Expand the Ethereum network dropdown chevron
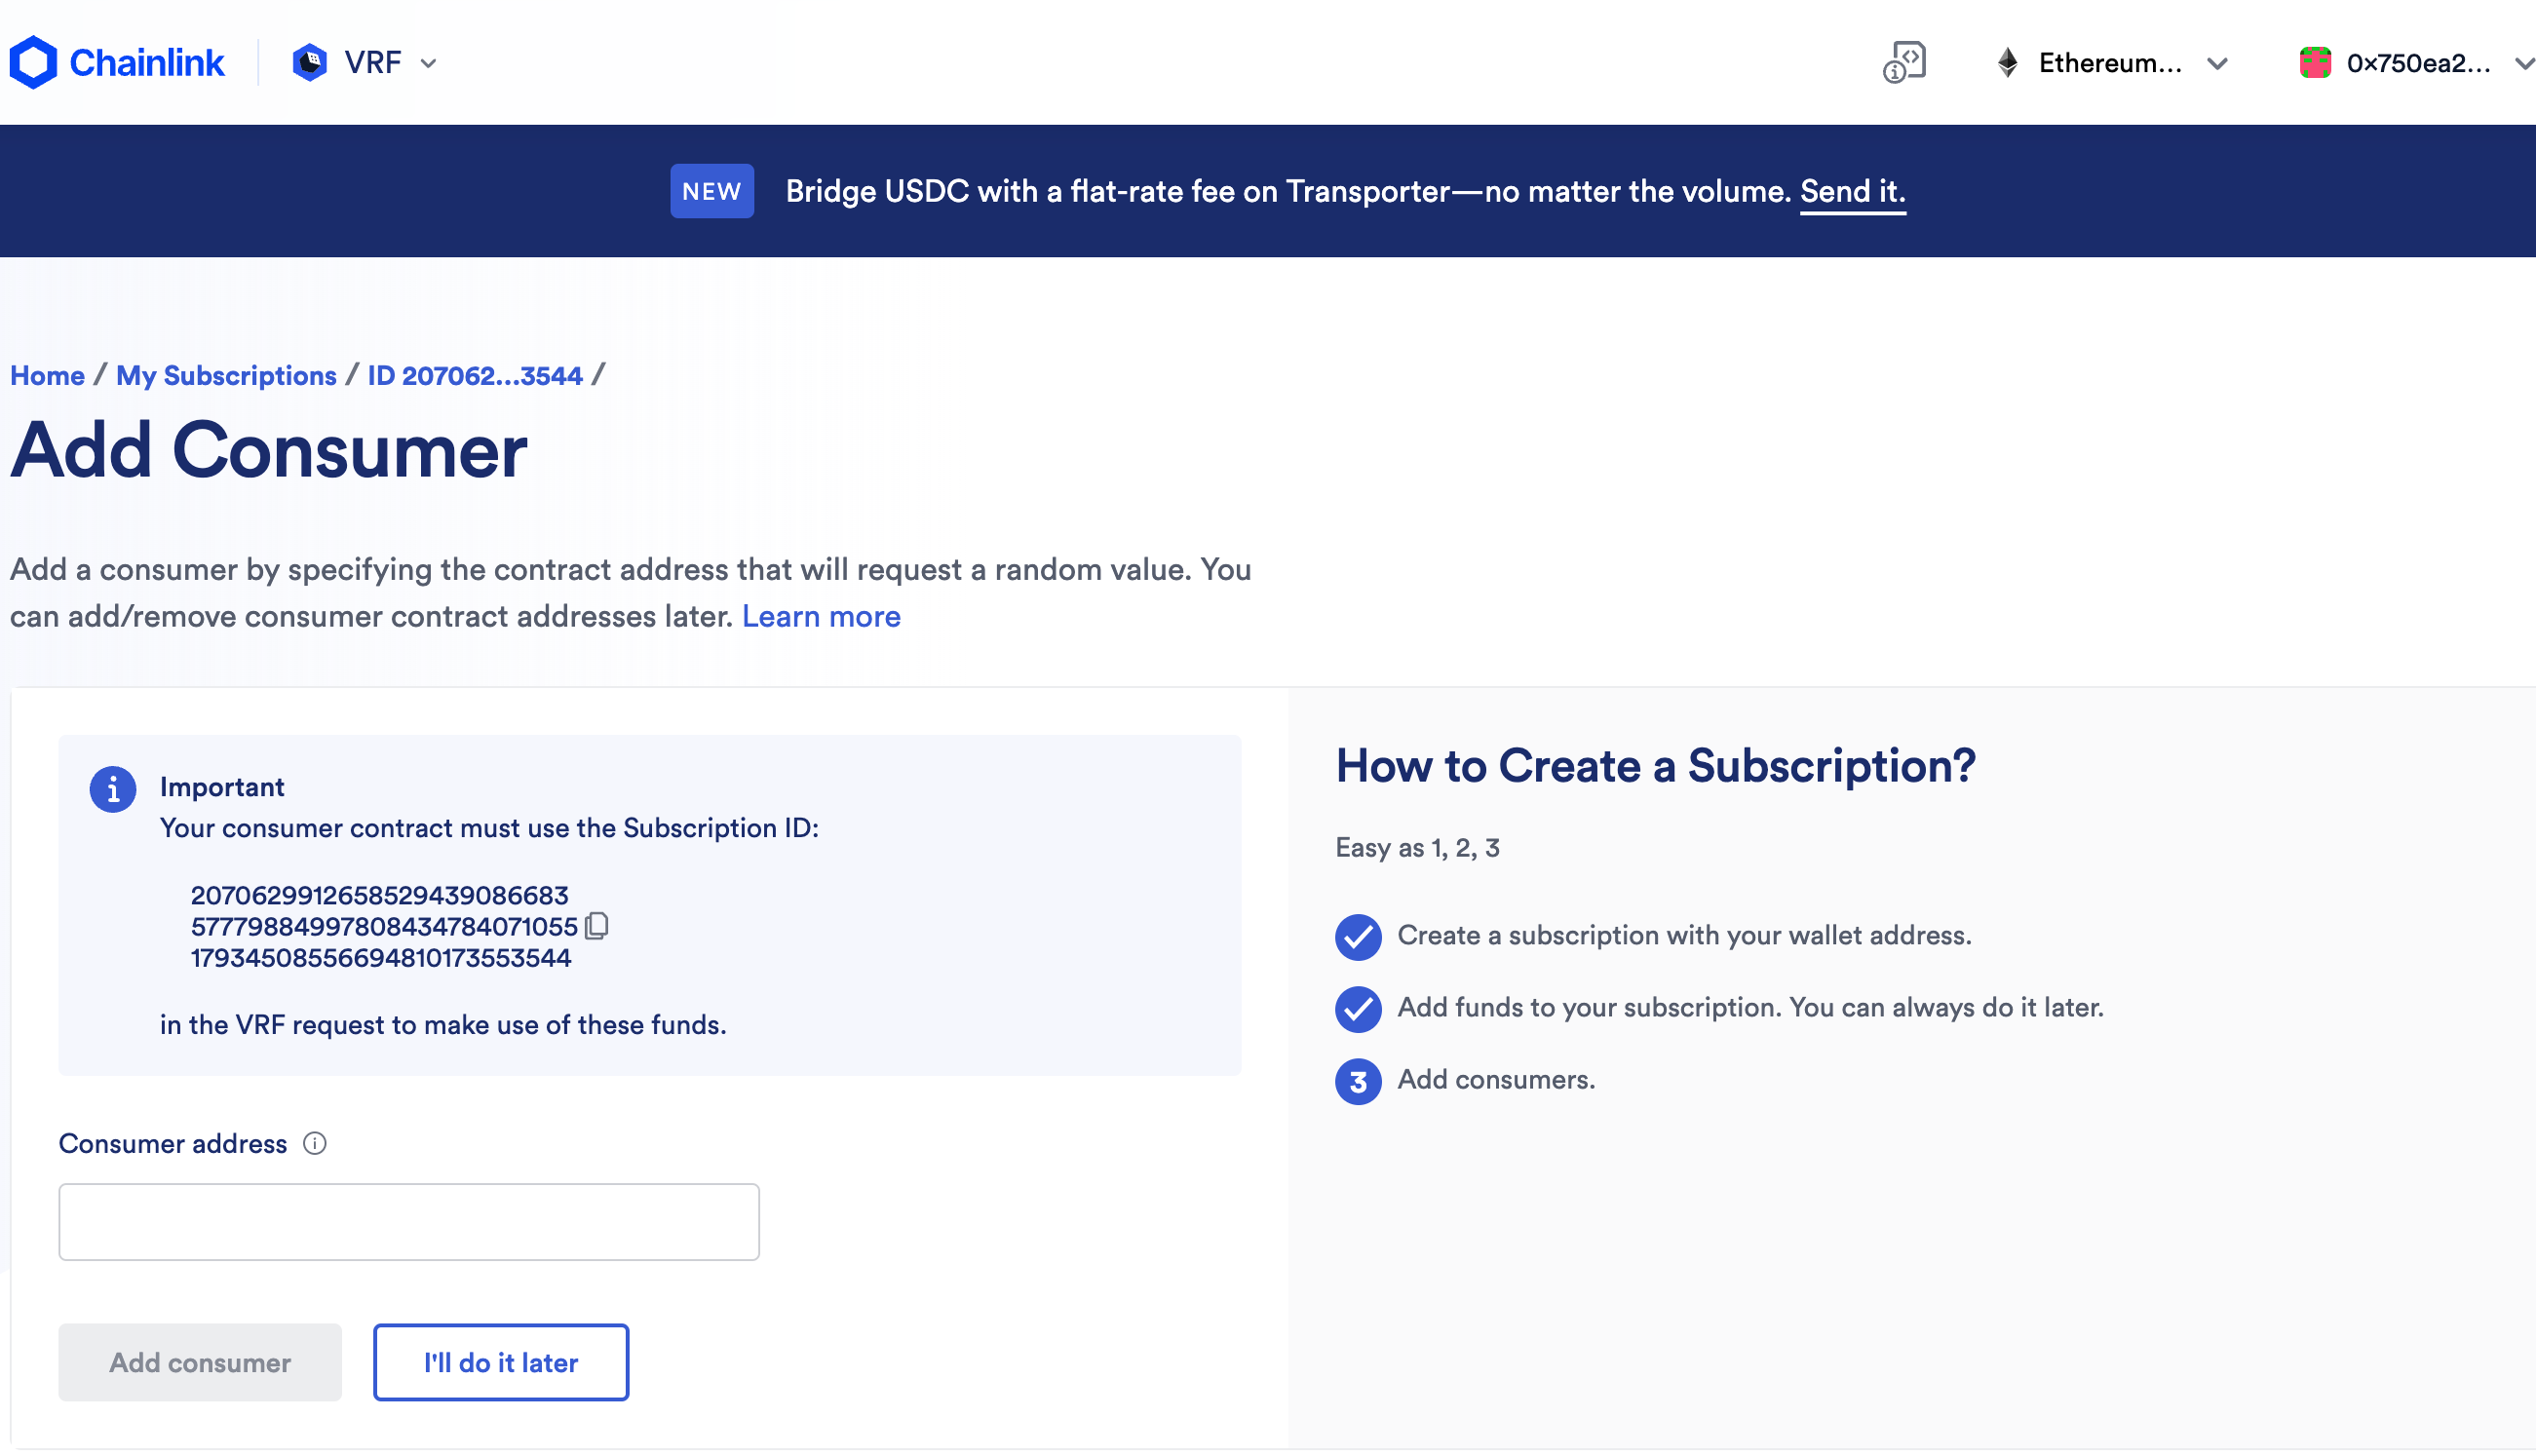This screenshot has width=2536, height=1456. [x=2217, y=63]
